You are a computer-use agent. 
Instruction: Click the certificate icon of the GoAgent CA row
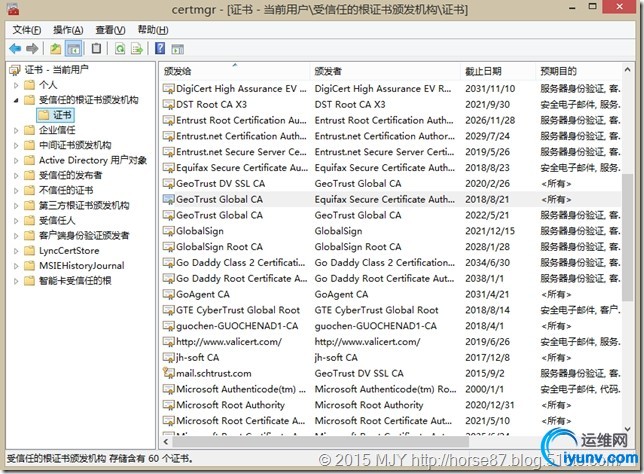pyautogui.click(x=168, y=294)
